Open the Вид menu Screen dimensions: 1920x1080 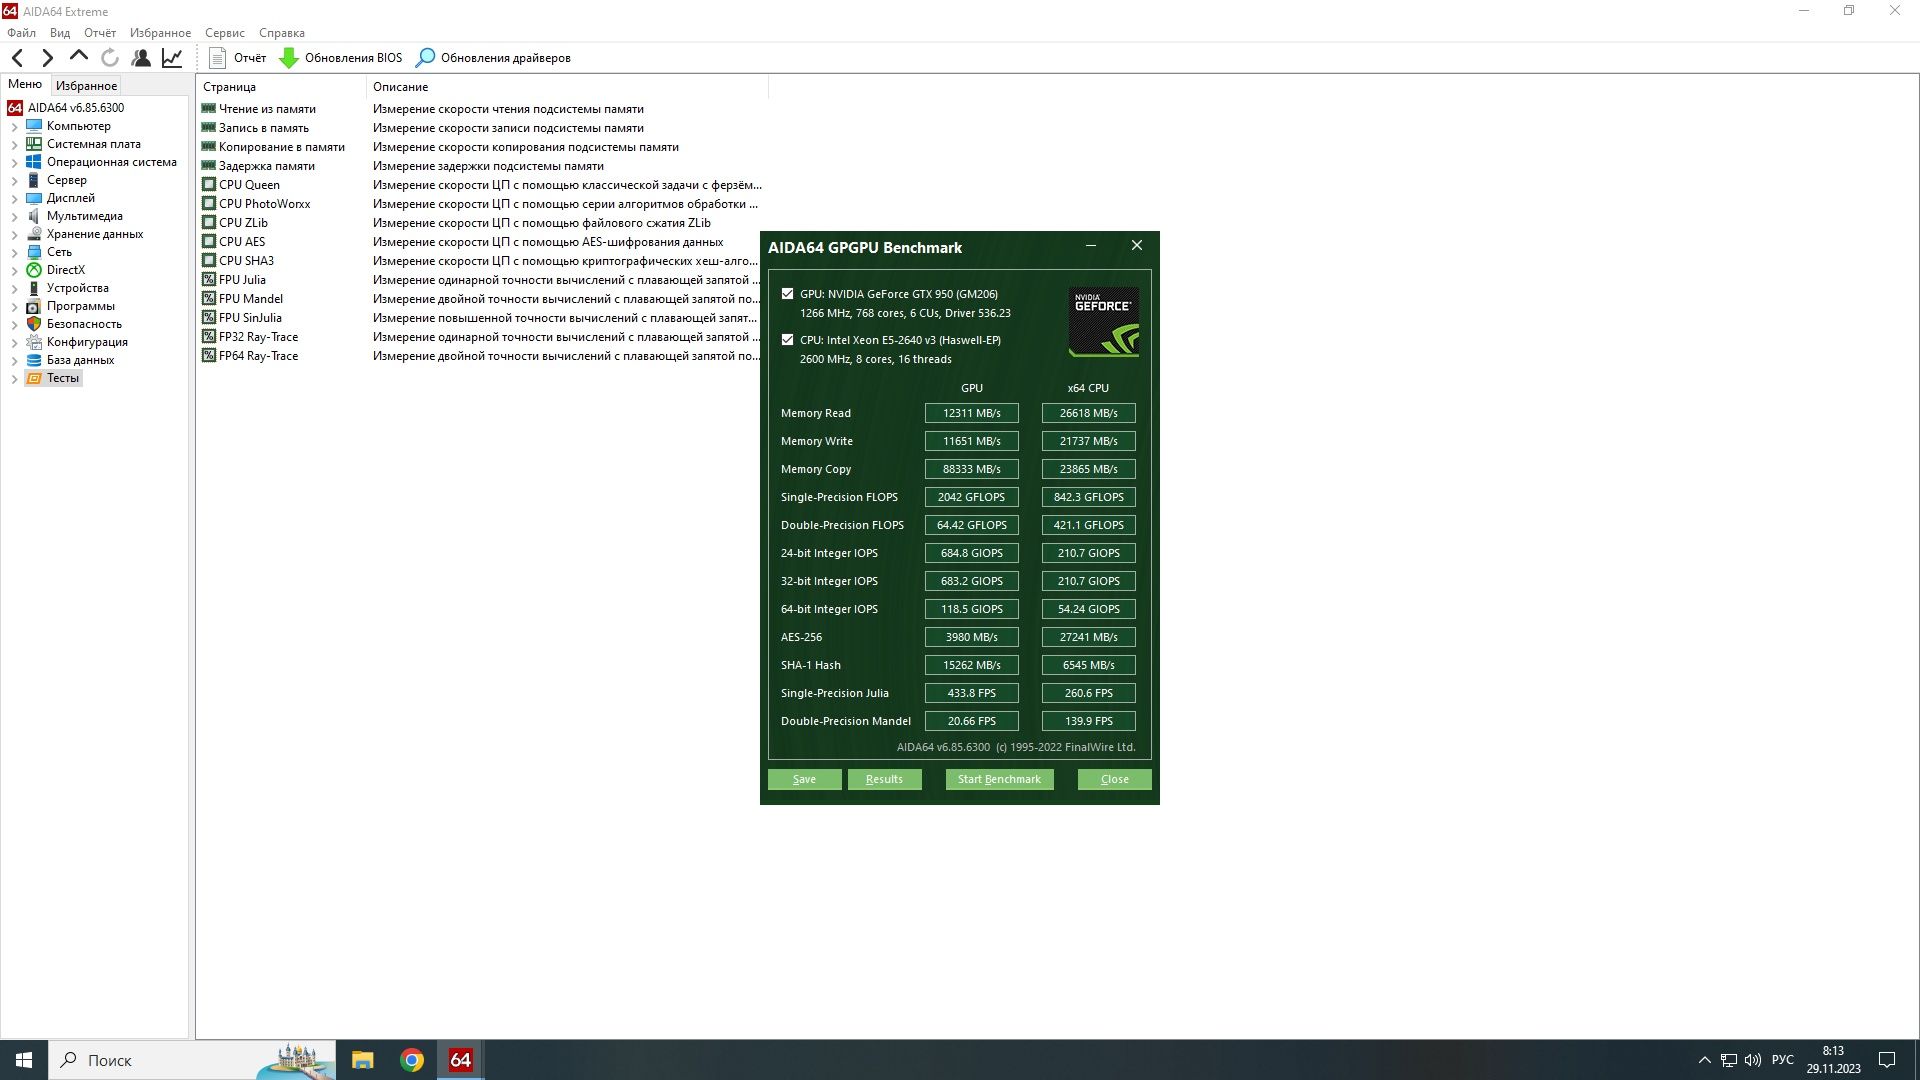(x=60, y=33)
